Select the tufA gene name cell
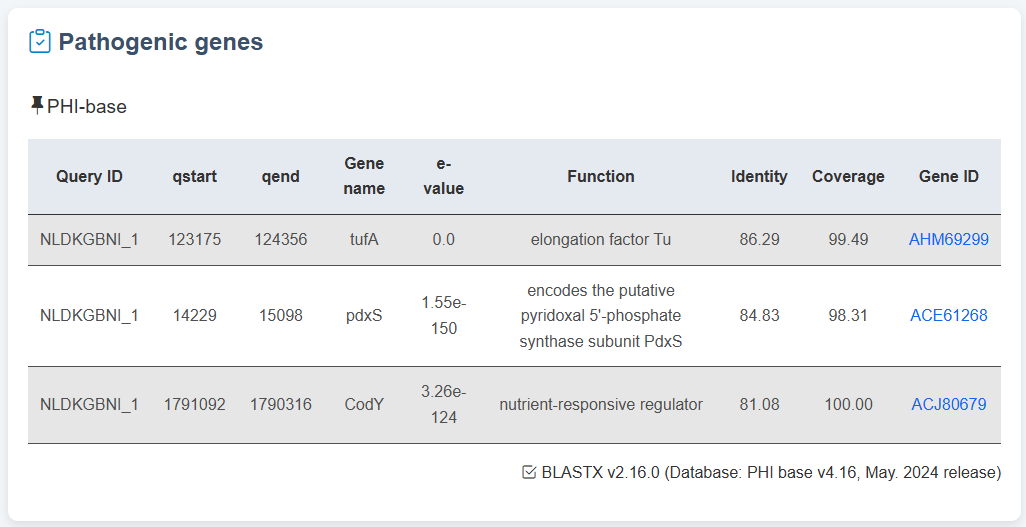 364,240
